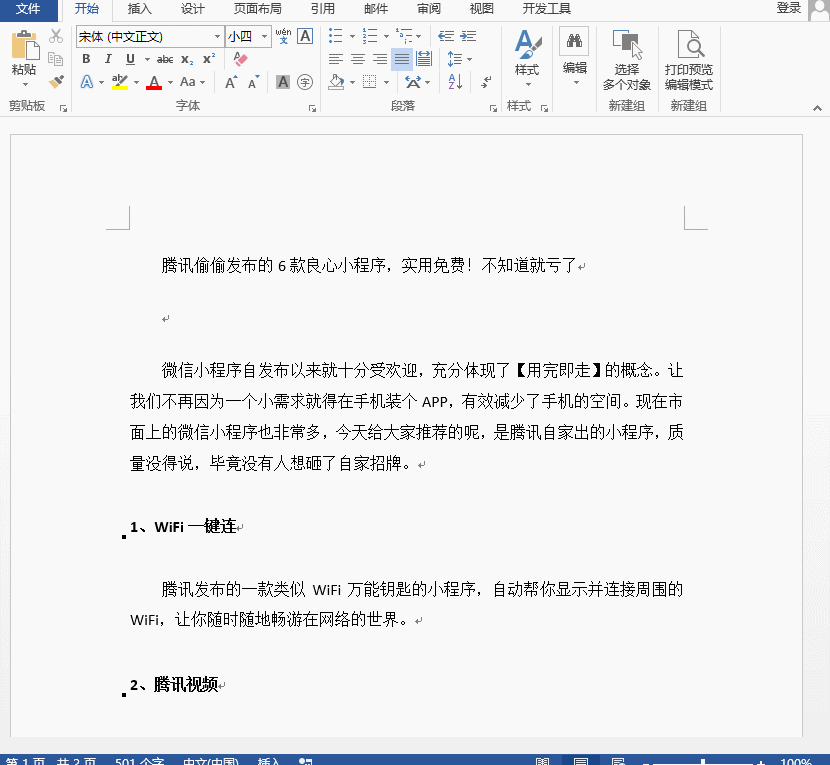The height and width of the screenshot is (765, 830).
Task: Toggle strikethrough formatting
Action: coord(166,58)
